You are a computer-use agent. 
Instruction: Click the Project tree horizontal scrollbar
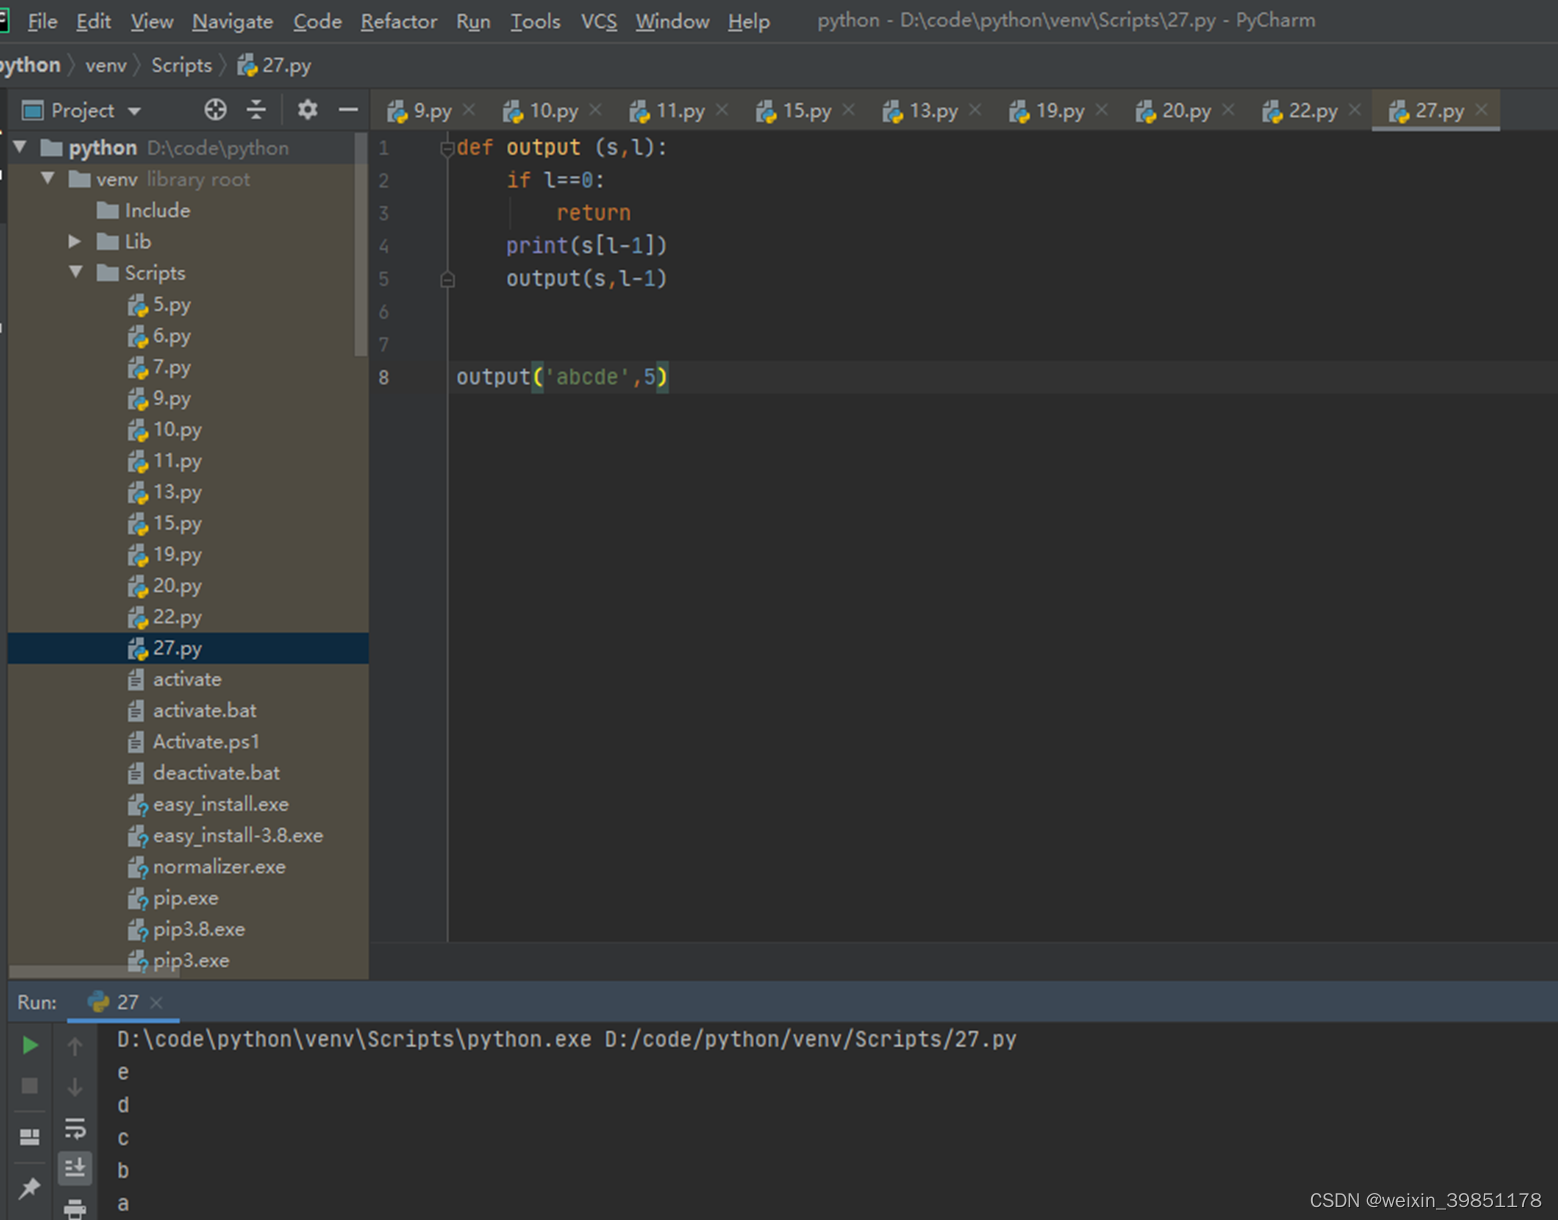[x=95, y=972]
